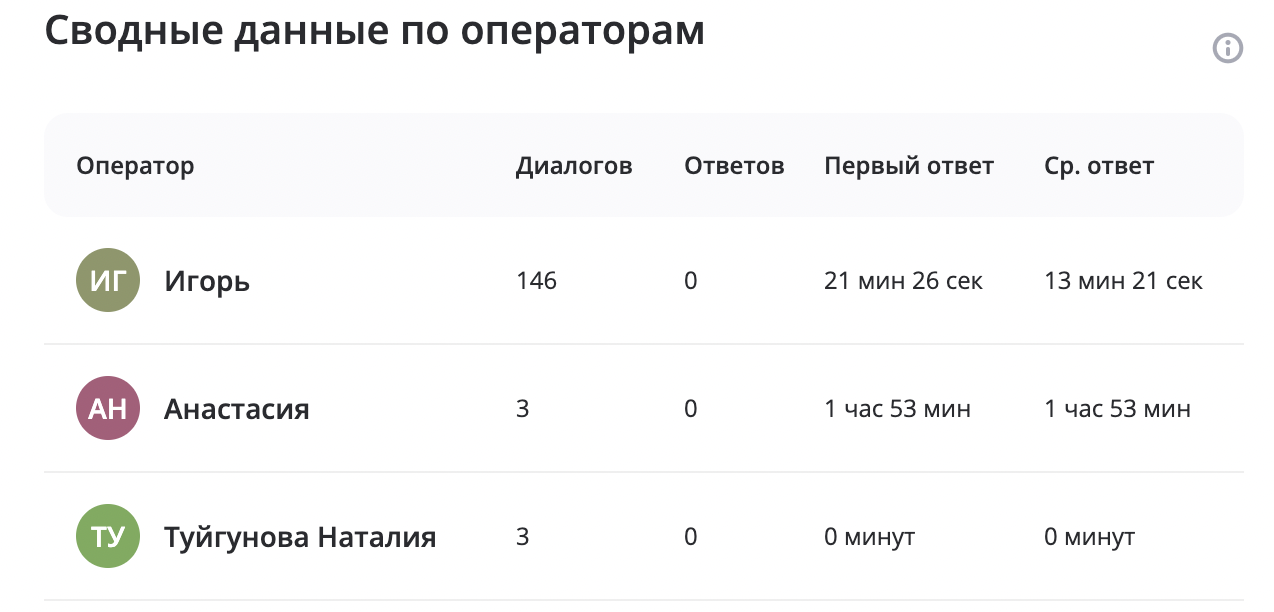Open operator Туйгунова Наталия by name
The width and height of the screenshot is (1274, 612).
click(300, 537)
